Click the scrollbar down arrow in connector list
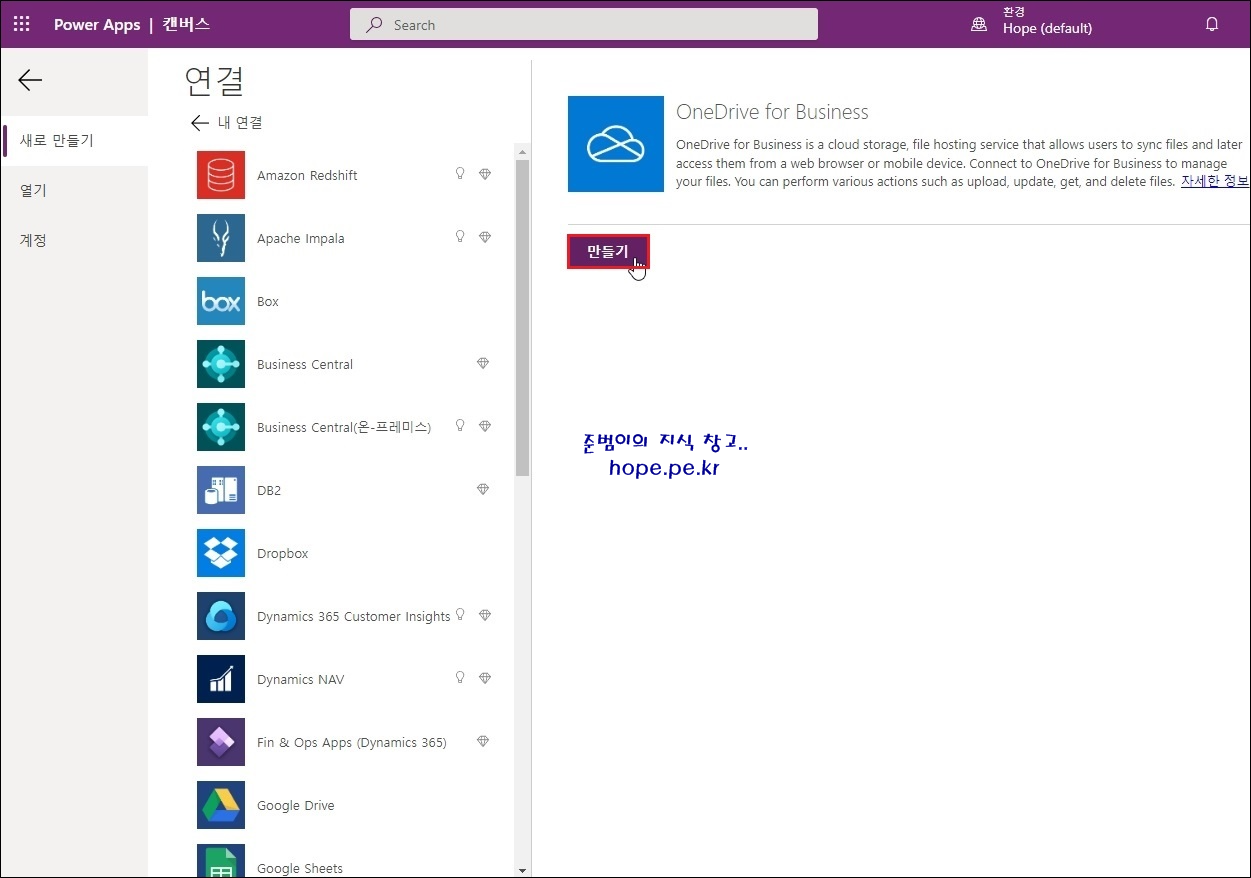The image size is (1251, 878). tap(522, 871)
